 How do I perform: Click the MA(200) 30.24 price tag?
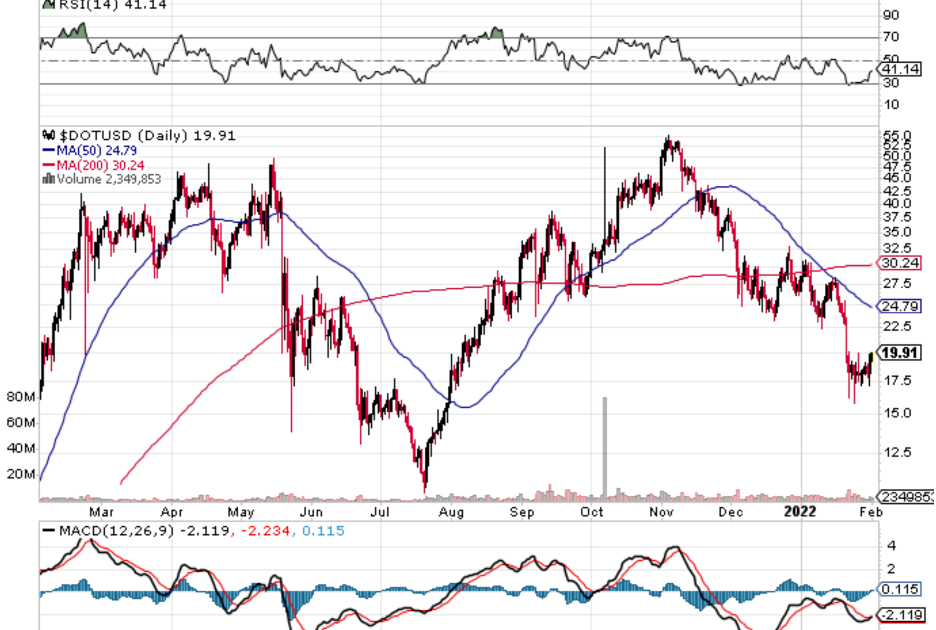coord(898,264)
